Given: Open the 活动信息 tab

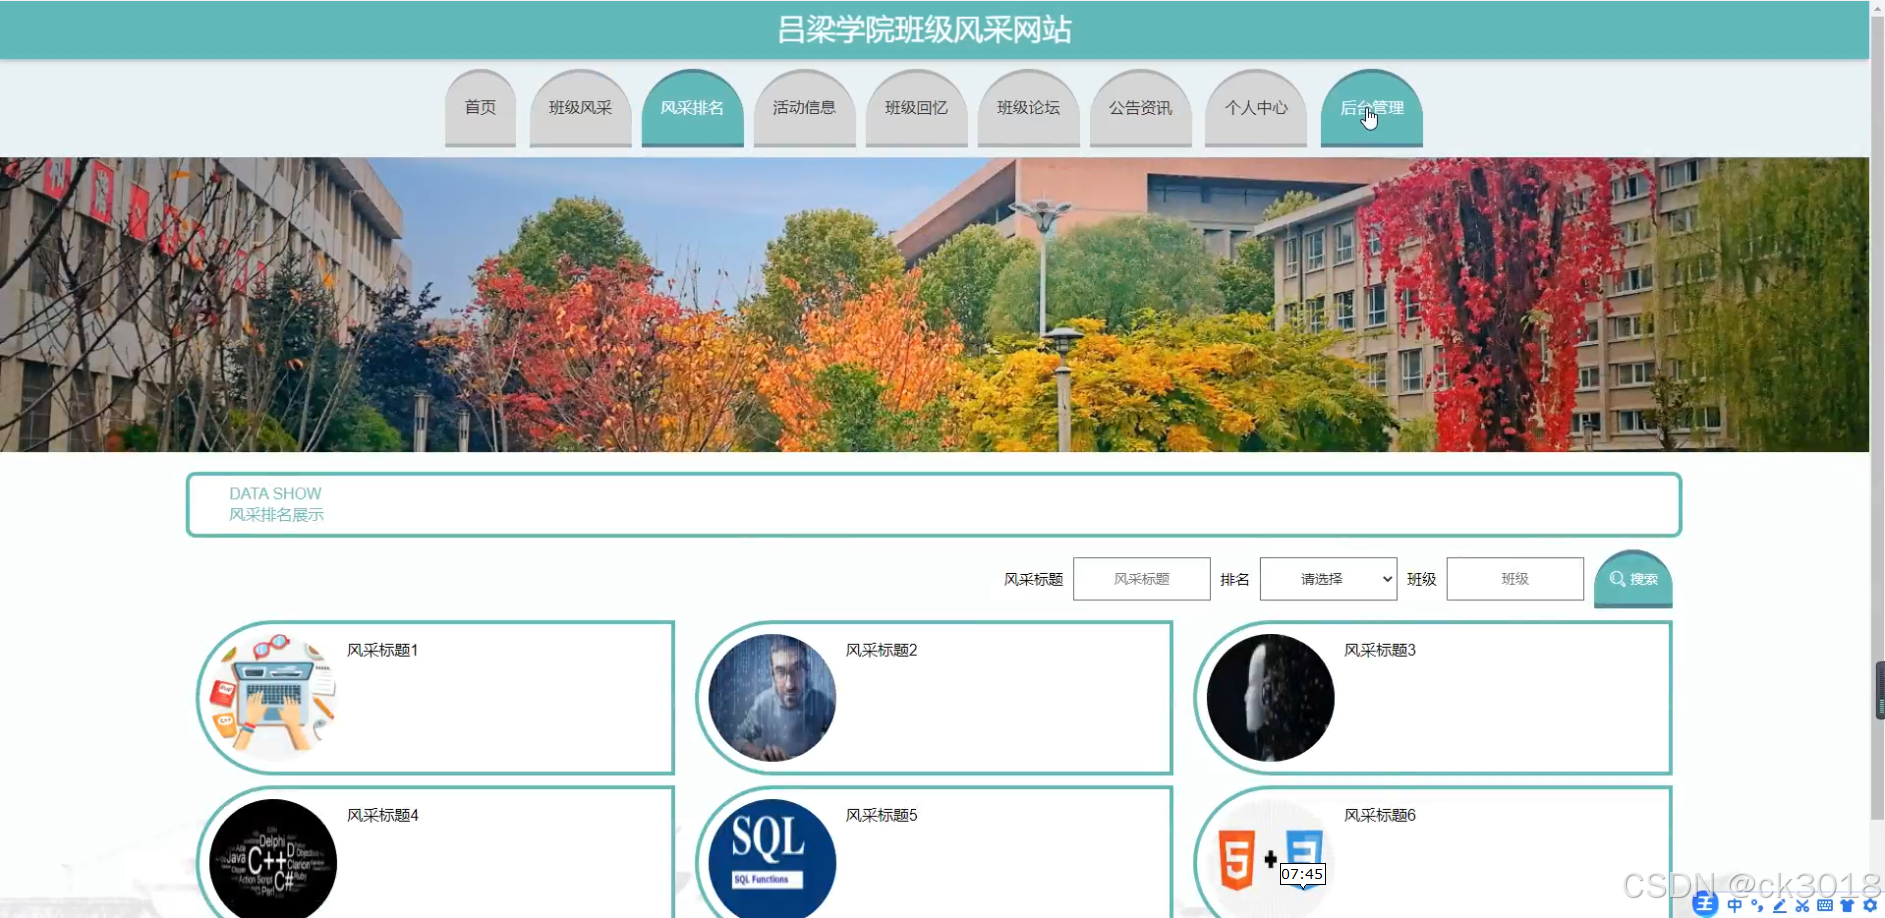Looking at the screenshot, I should (804, 108).
